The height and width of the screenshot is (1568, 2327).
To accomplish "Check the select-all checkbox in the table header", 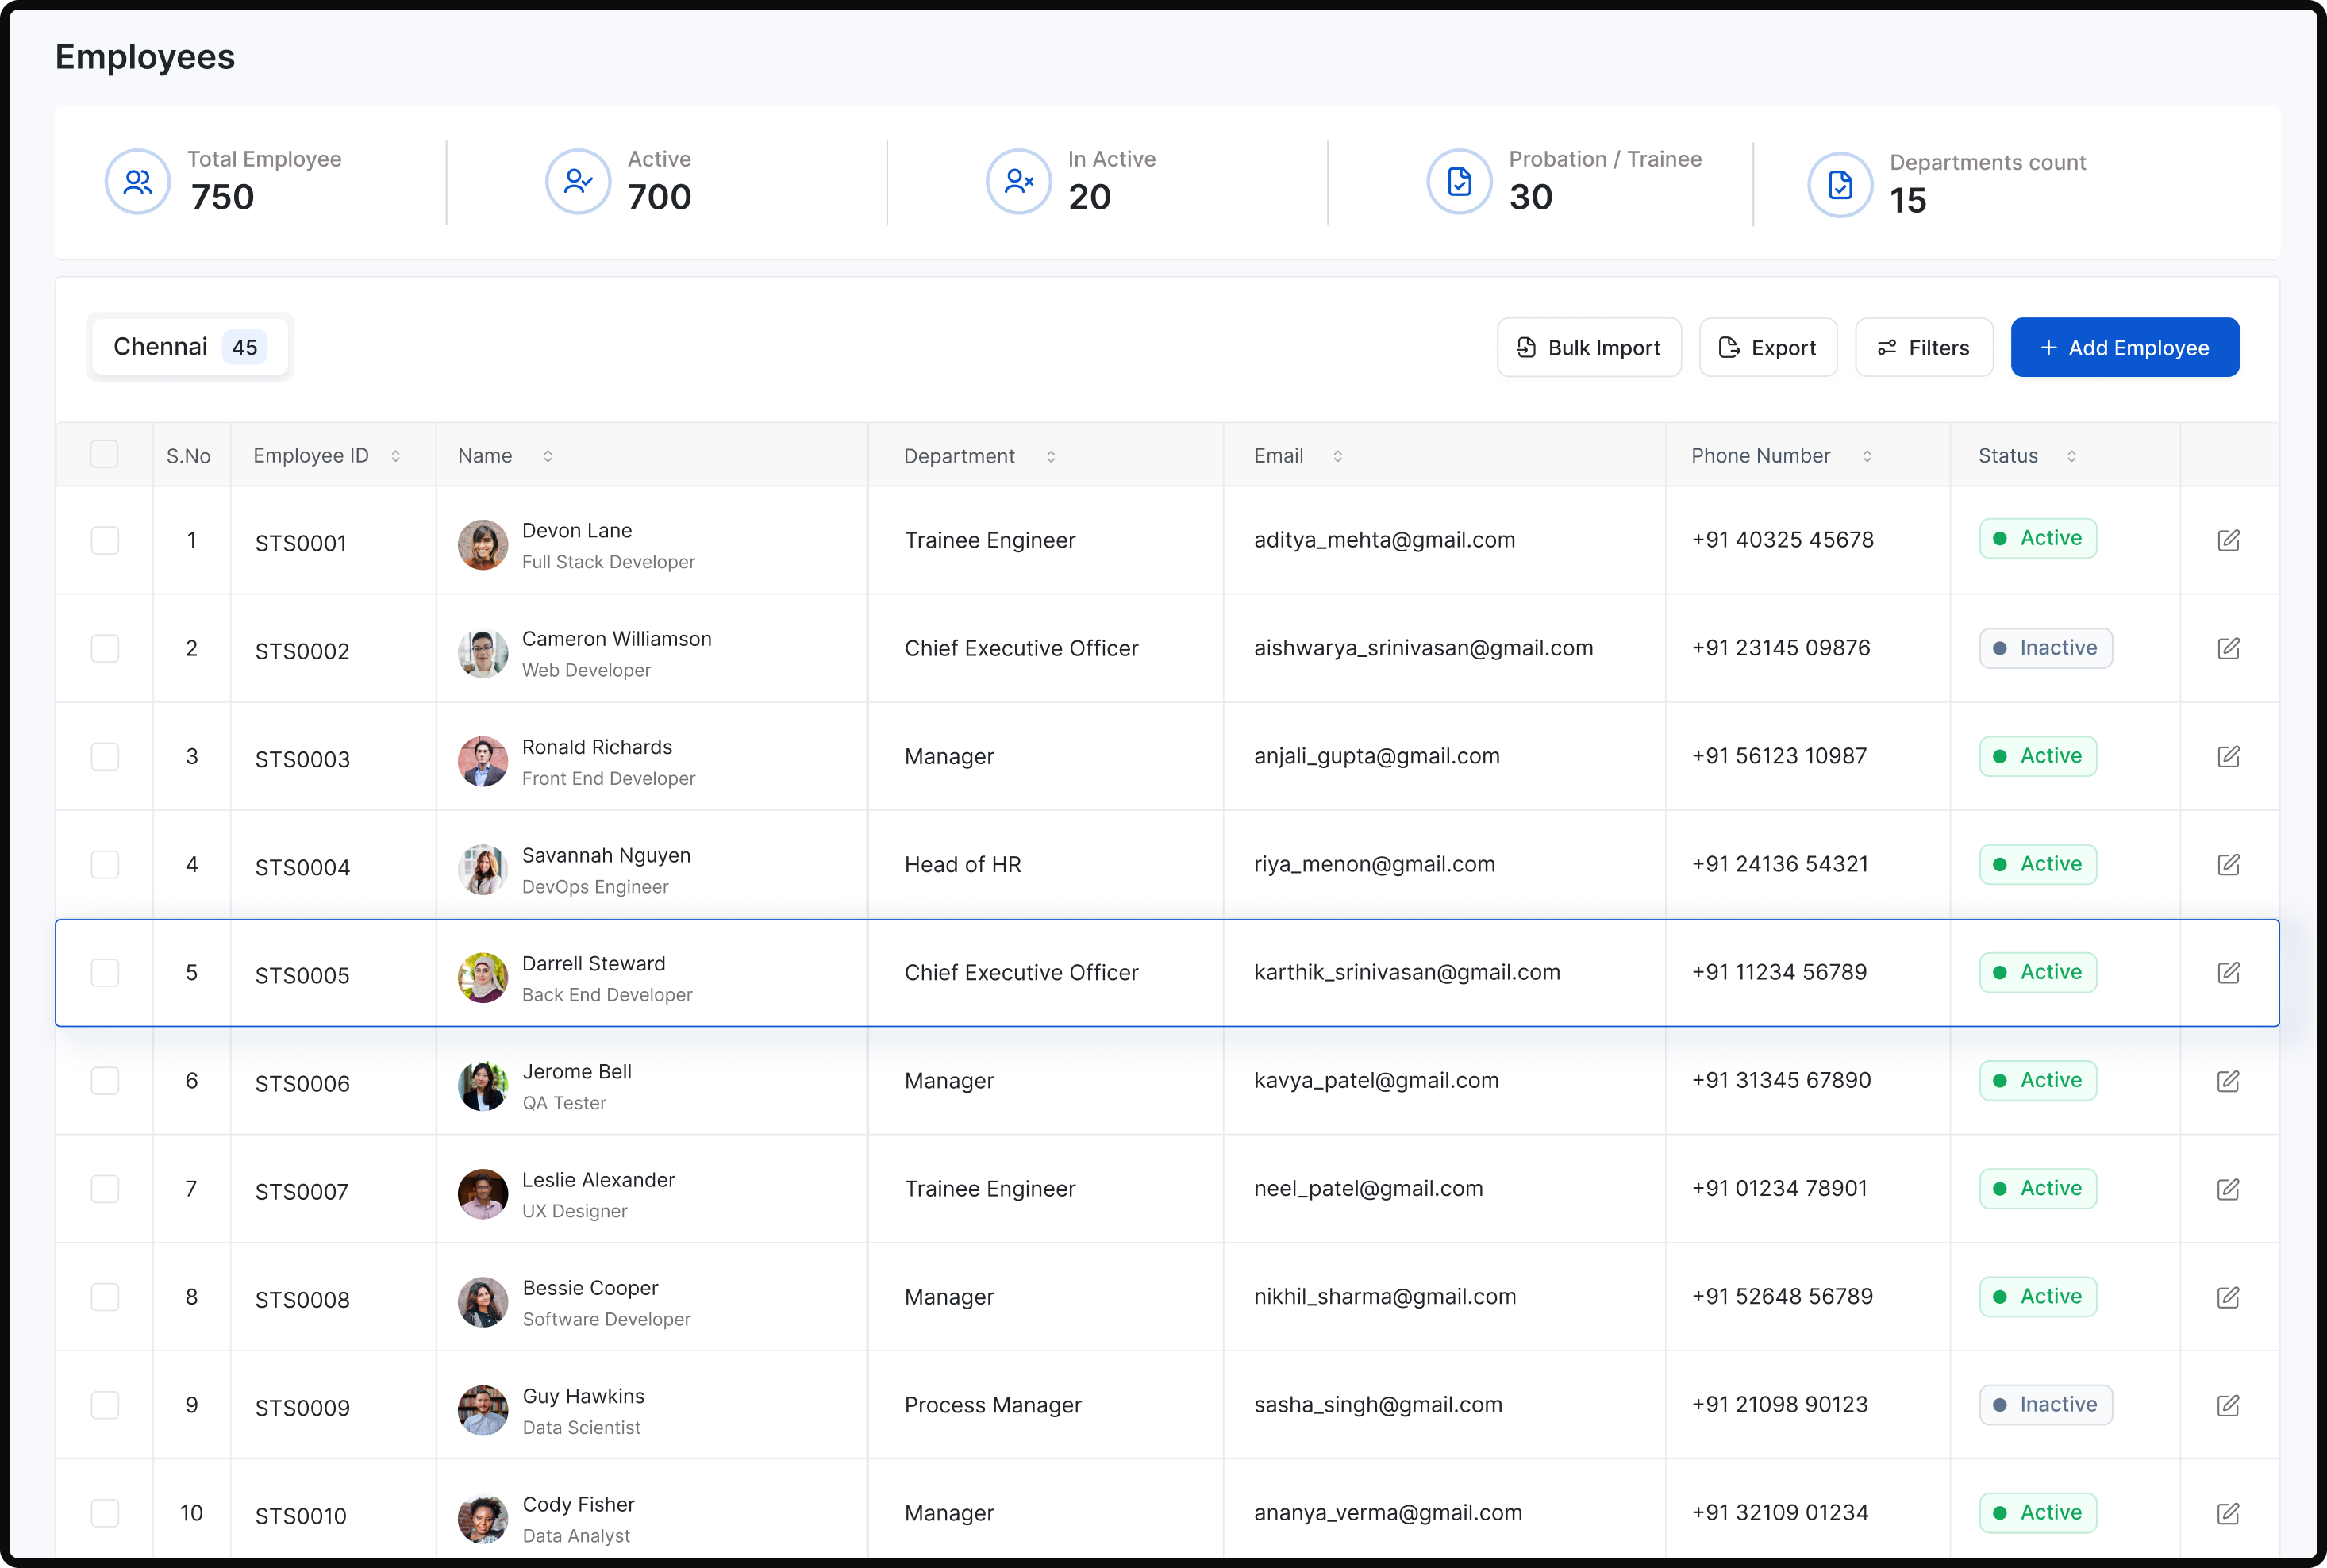I will tap(104, 454).
